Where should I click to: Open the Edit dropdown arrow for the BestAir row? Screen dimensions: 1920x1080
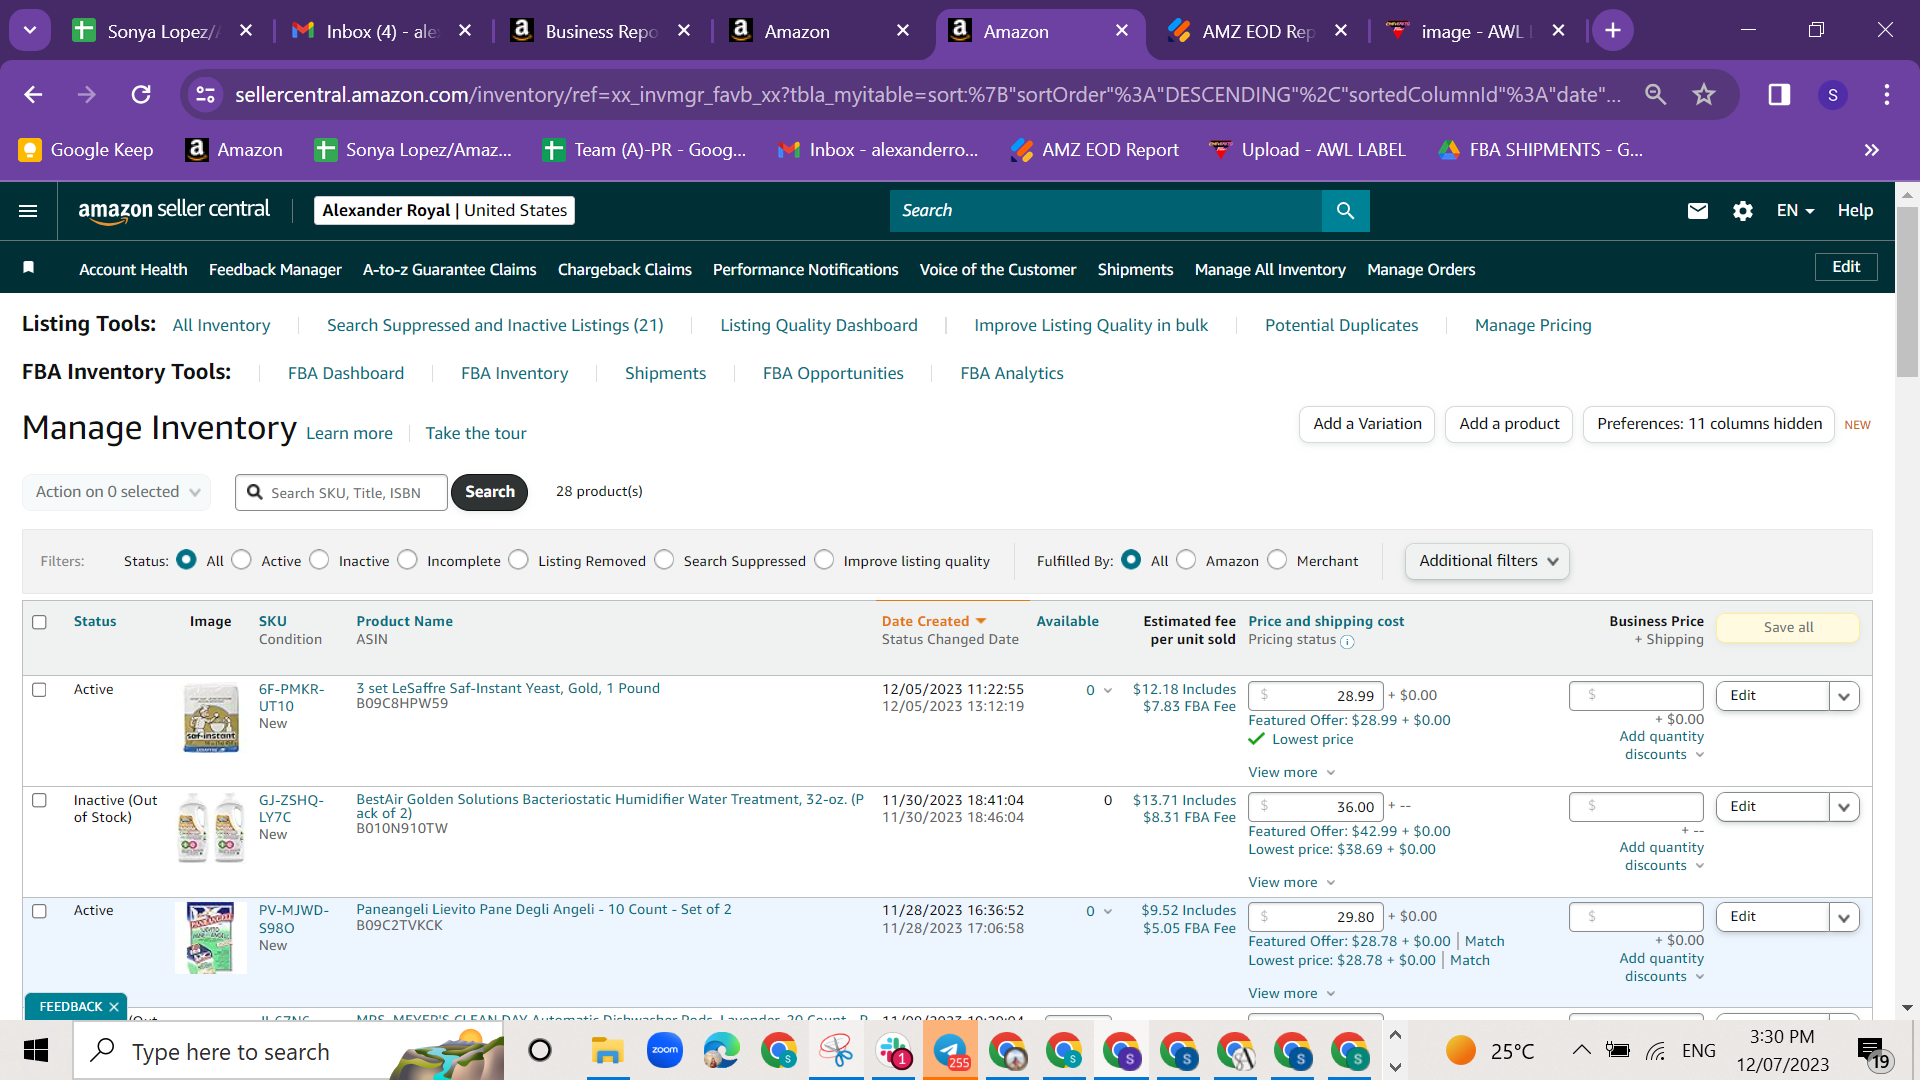pos(1844,807)
